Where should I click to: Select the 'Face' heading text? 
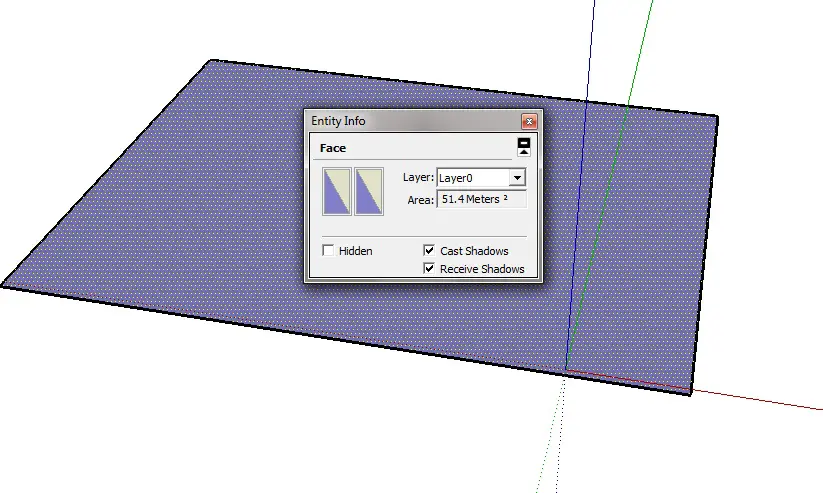tap(333, 148)
